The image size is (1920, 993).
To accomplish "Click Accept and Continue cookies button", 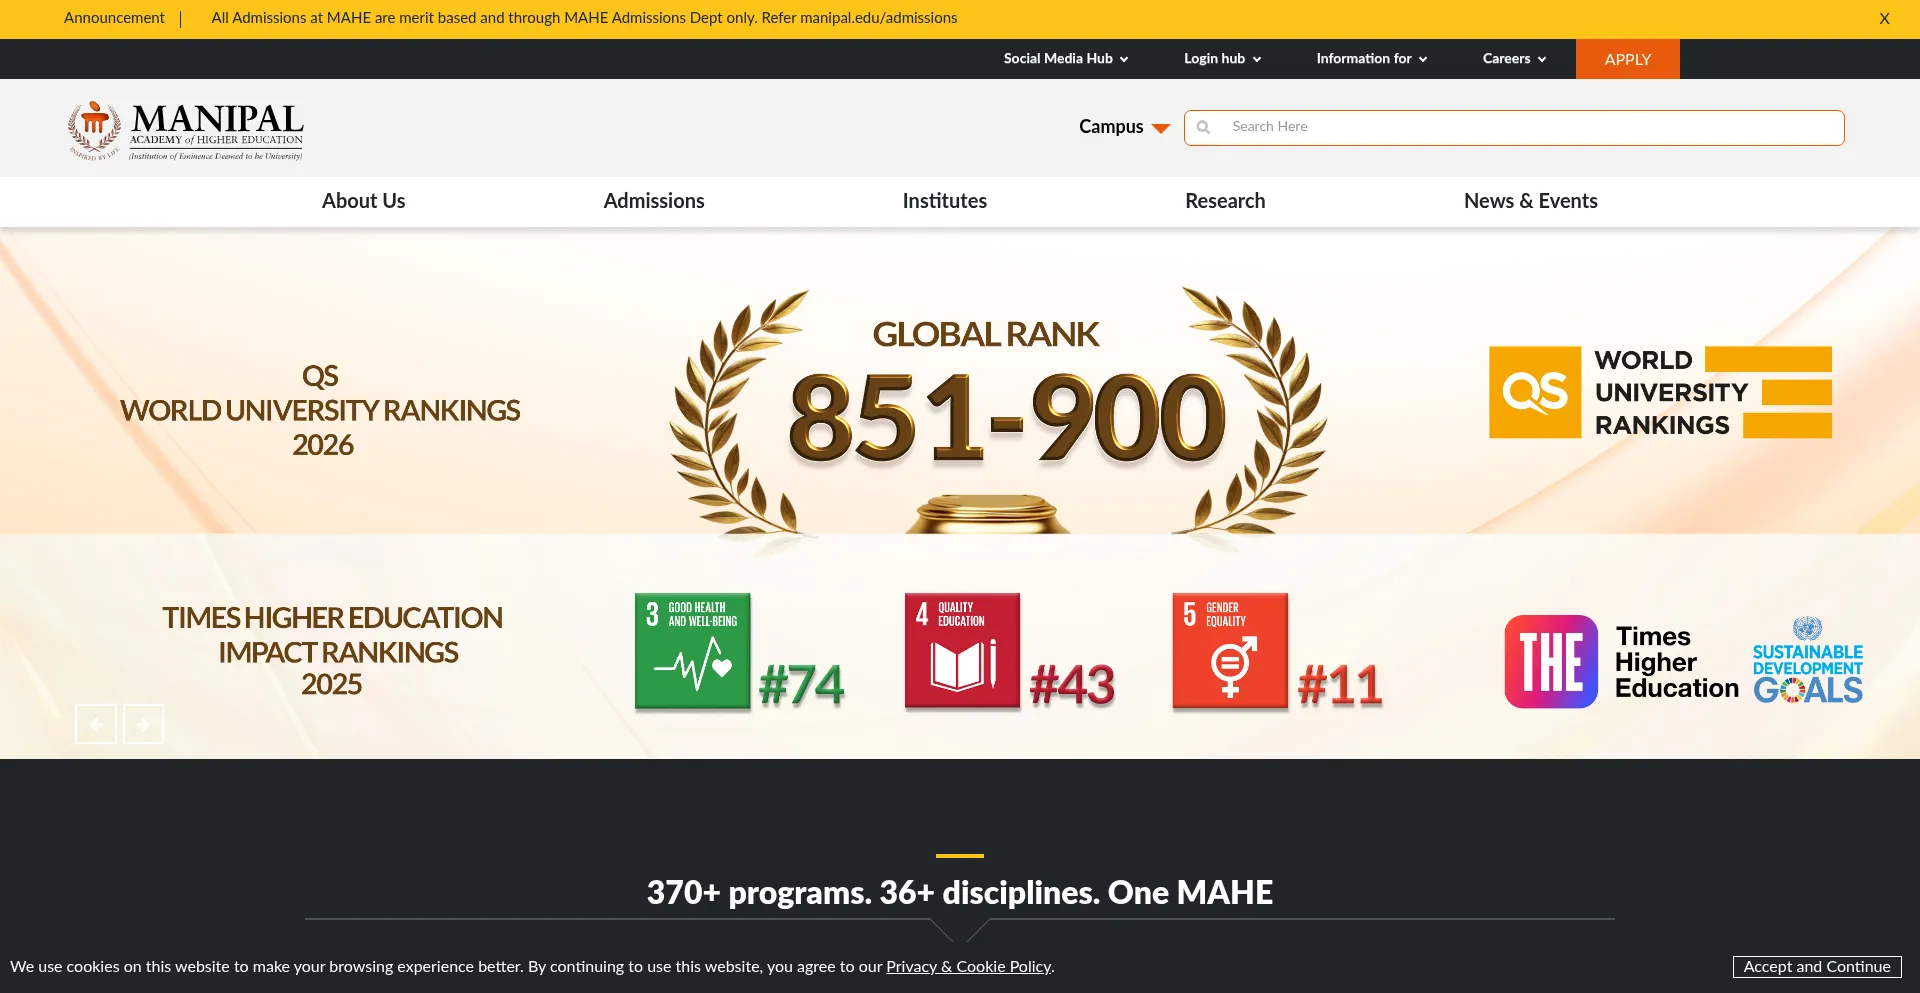I will [x=1817, y=967].
